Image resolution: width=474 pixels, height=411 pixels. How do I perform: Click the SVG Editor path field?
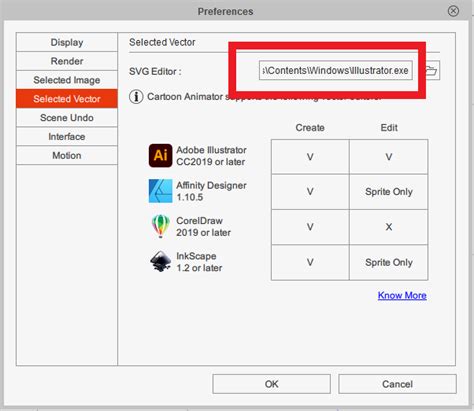[336, 70]
